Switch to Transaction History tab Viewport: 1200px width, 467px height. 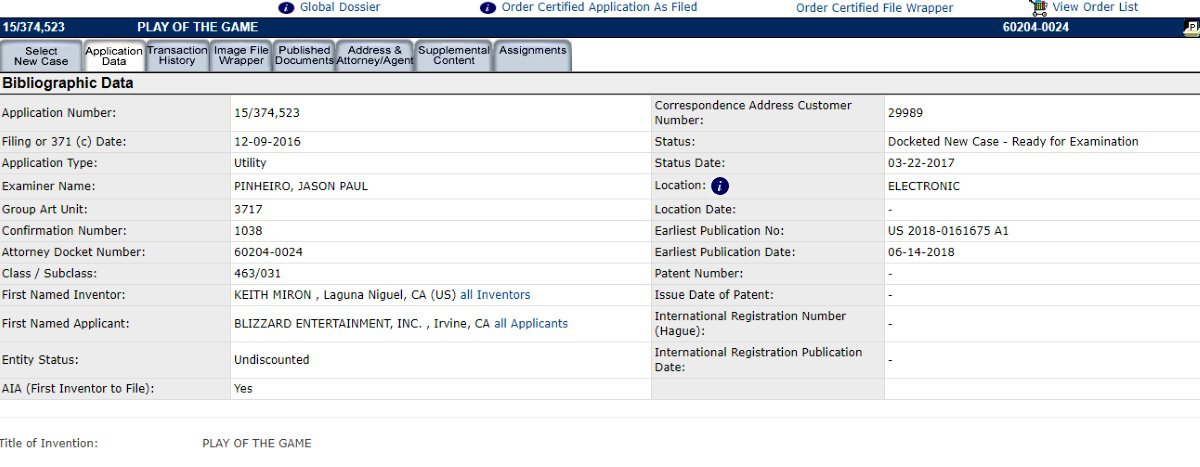(177, 55)
